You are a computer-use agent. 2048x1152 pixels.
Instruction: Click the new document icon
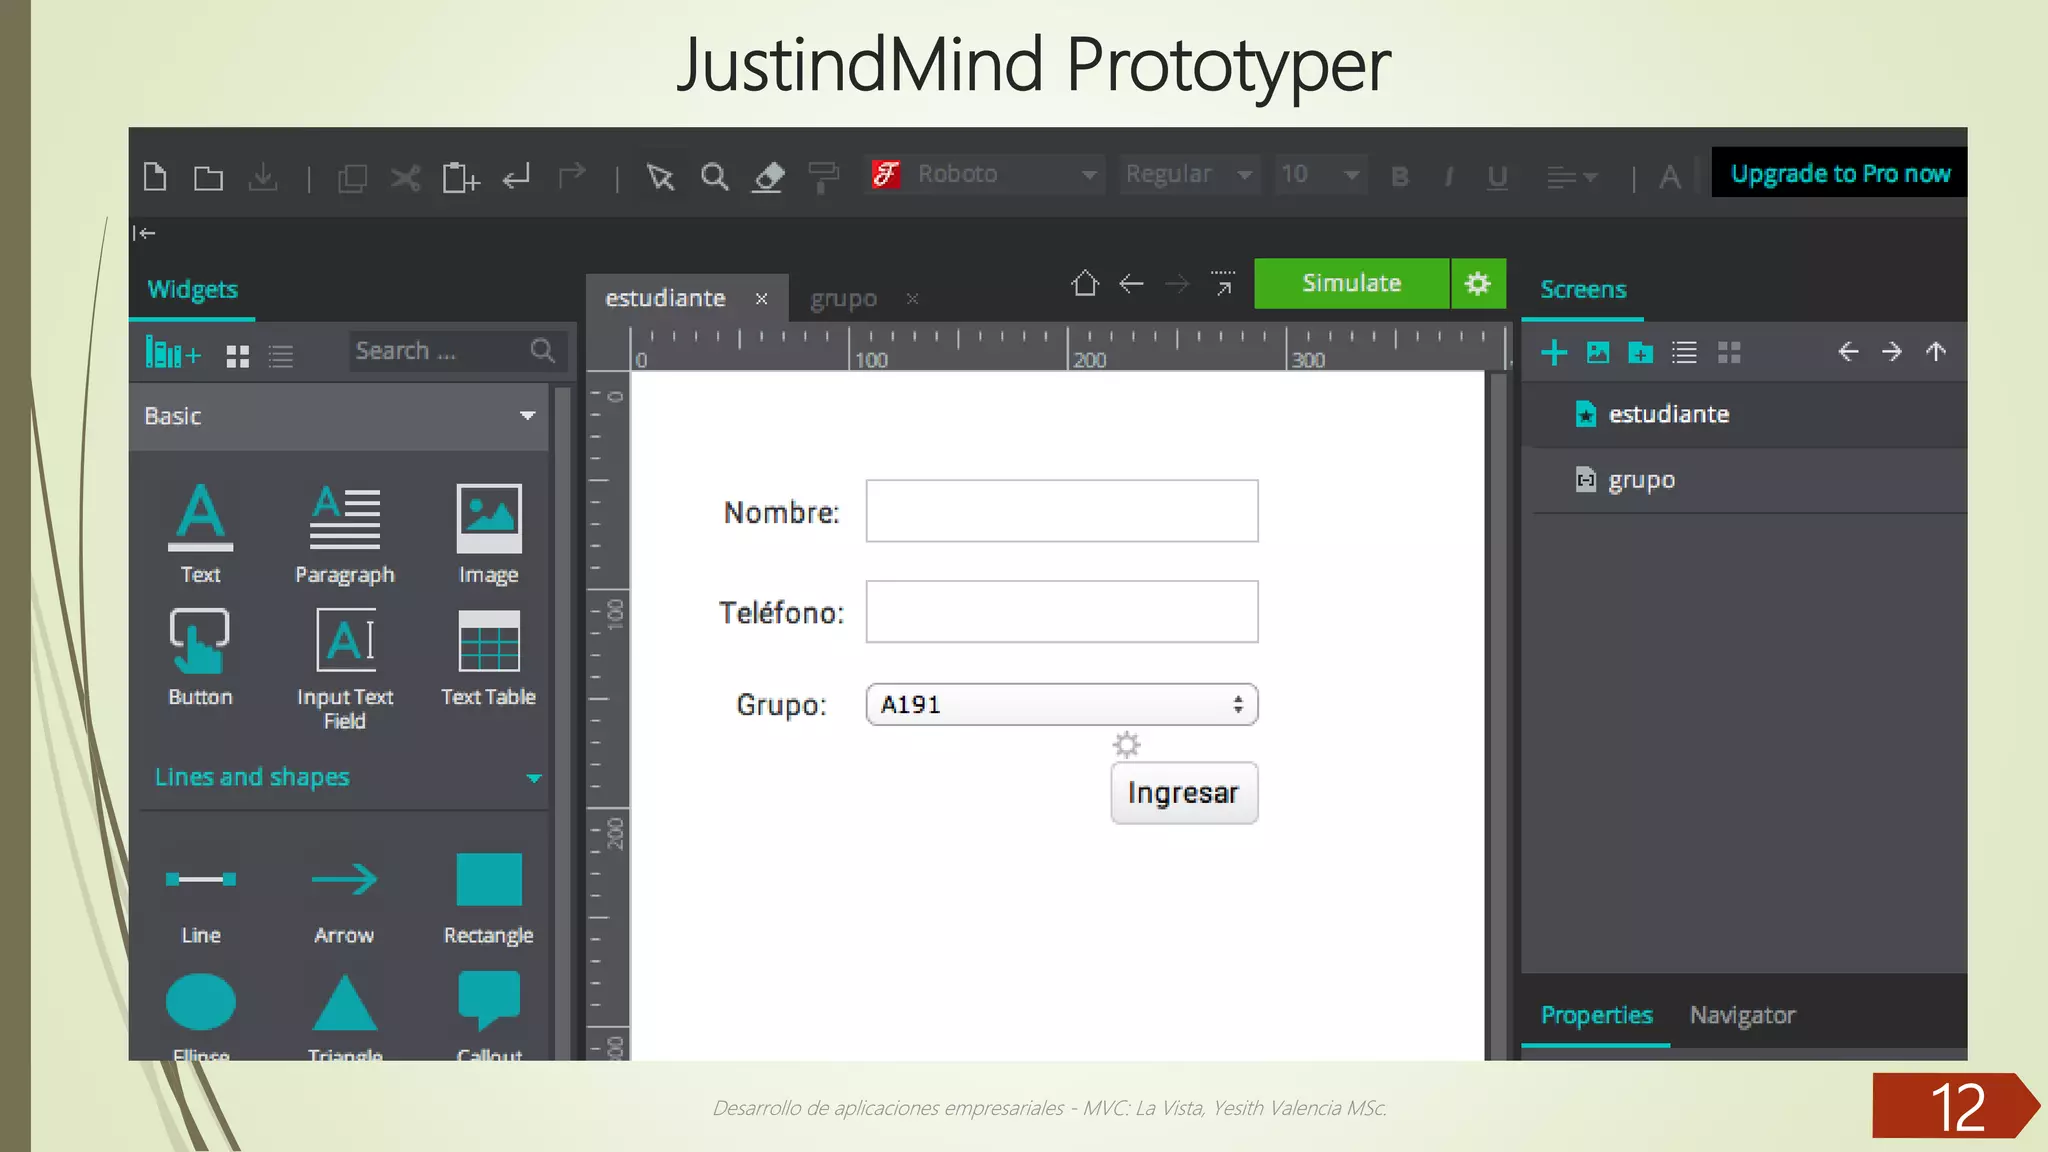(x=155, y=177)
